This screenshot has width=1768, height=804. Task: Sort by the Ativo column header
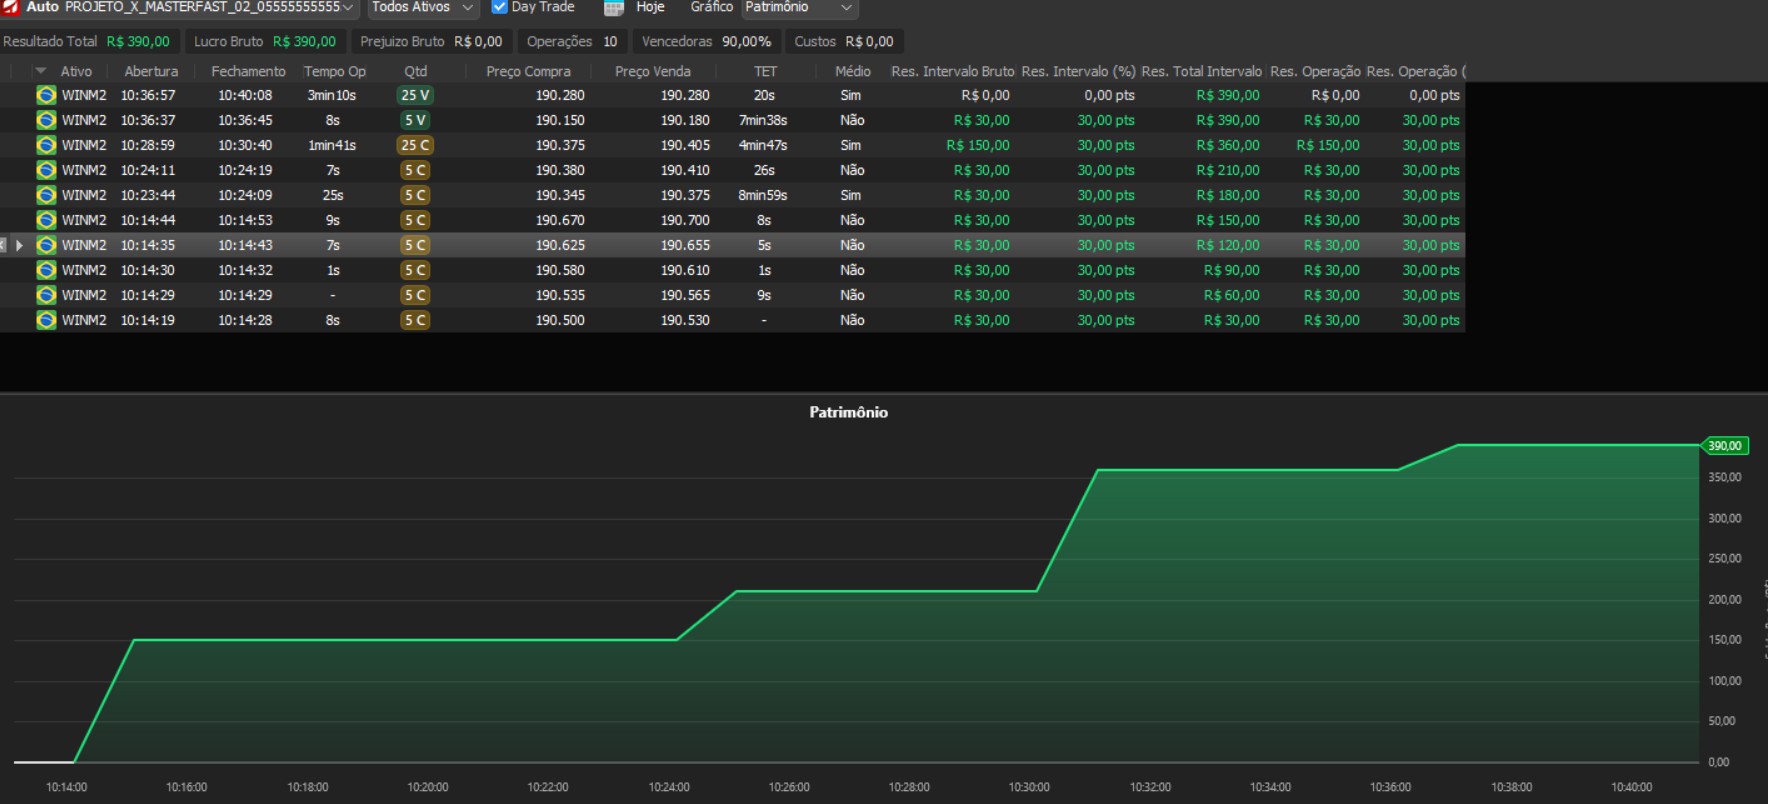[x=76, y=71]
